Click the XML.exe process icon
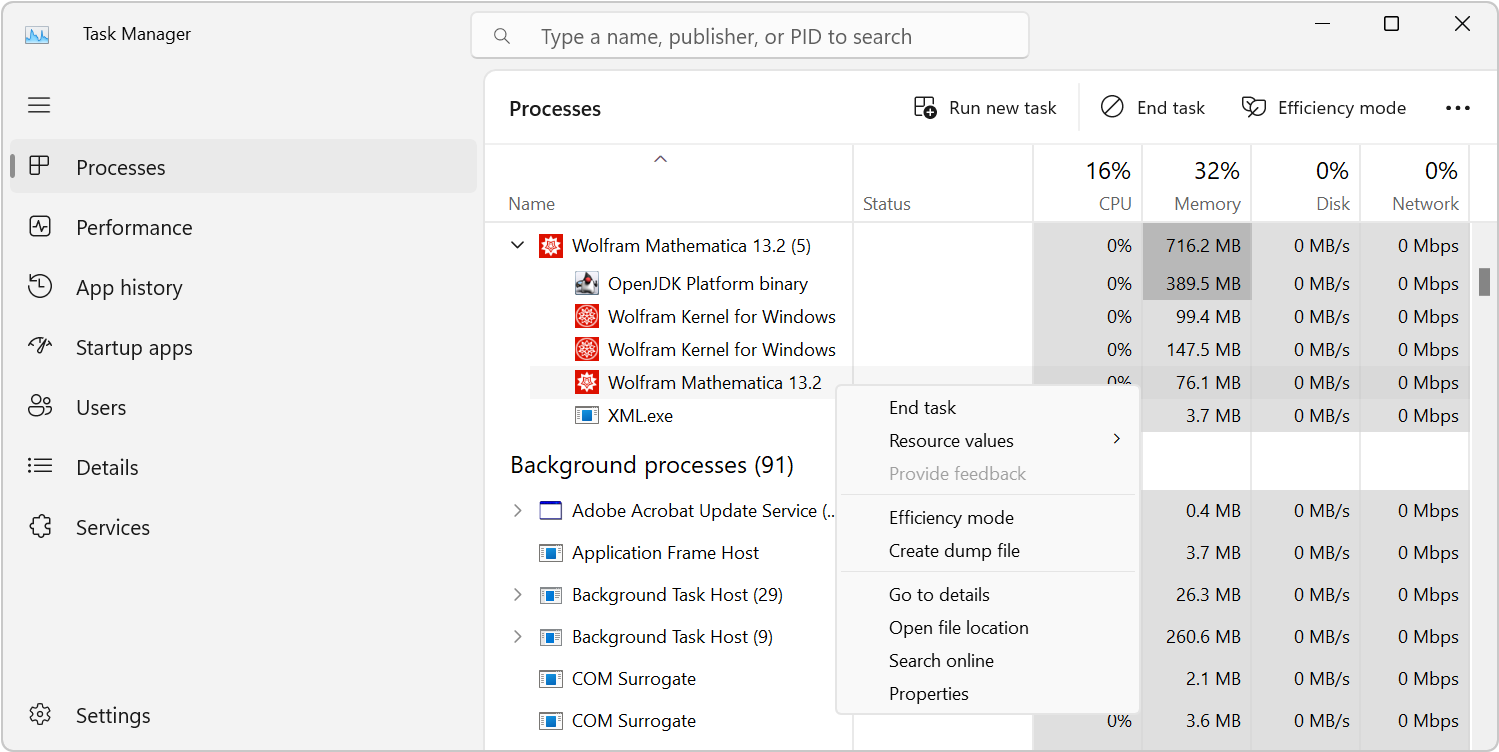Screen dimensions: 1499x752 (x=587, y=416)
